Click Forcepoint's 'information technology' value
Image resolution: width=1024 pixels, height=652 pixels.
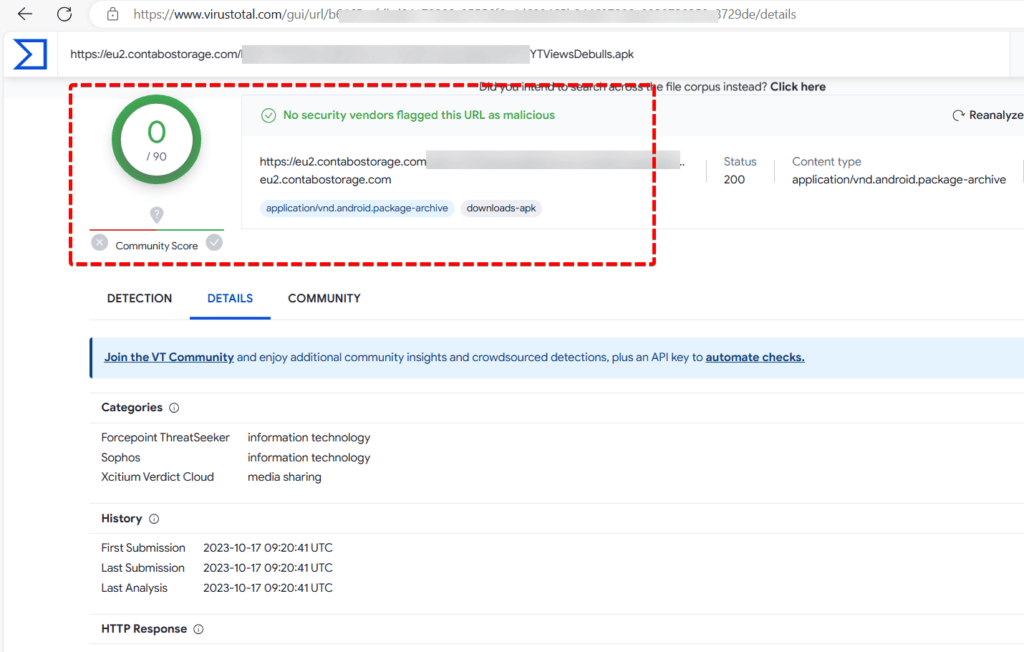309,438
